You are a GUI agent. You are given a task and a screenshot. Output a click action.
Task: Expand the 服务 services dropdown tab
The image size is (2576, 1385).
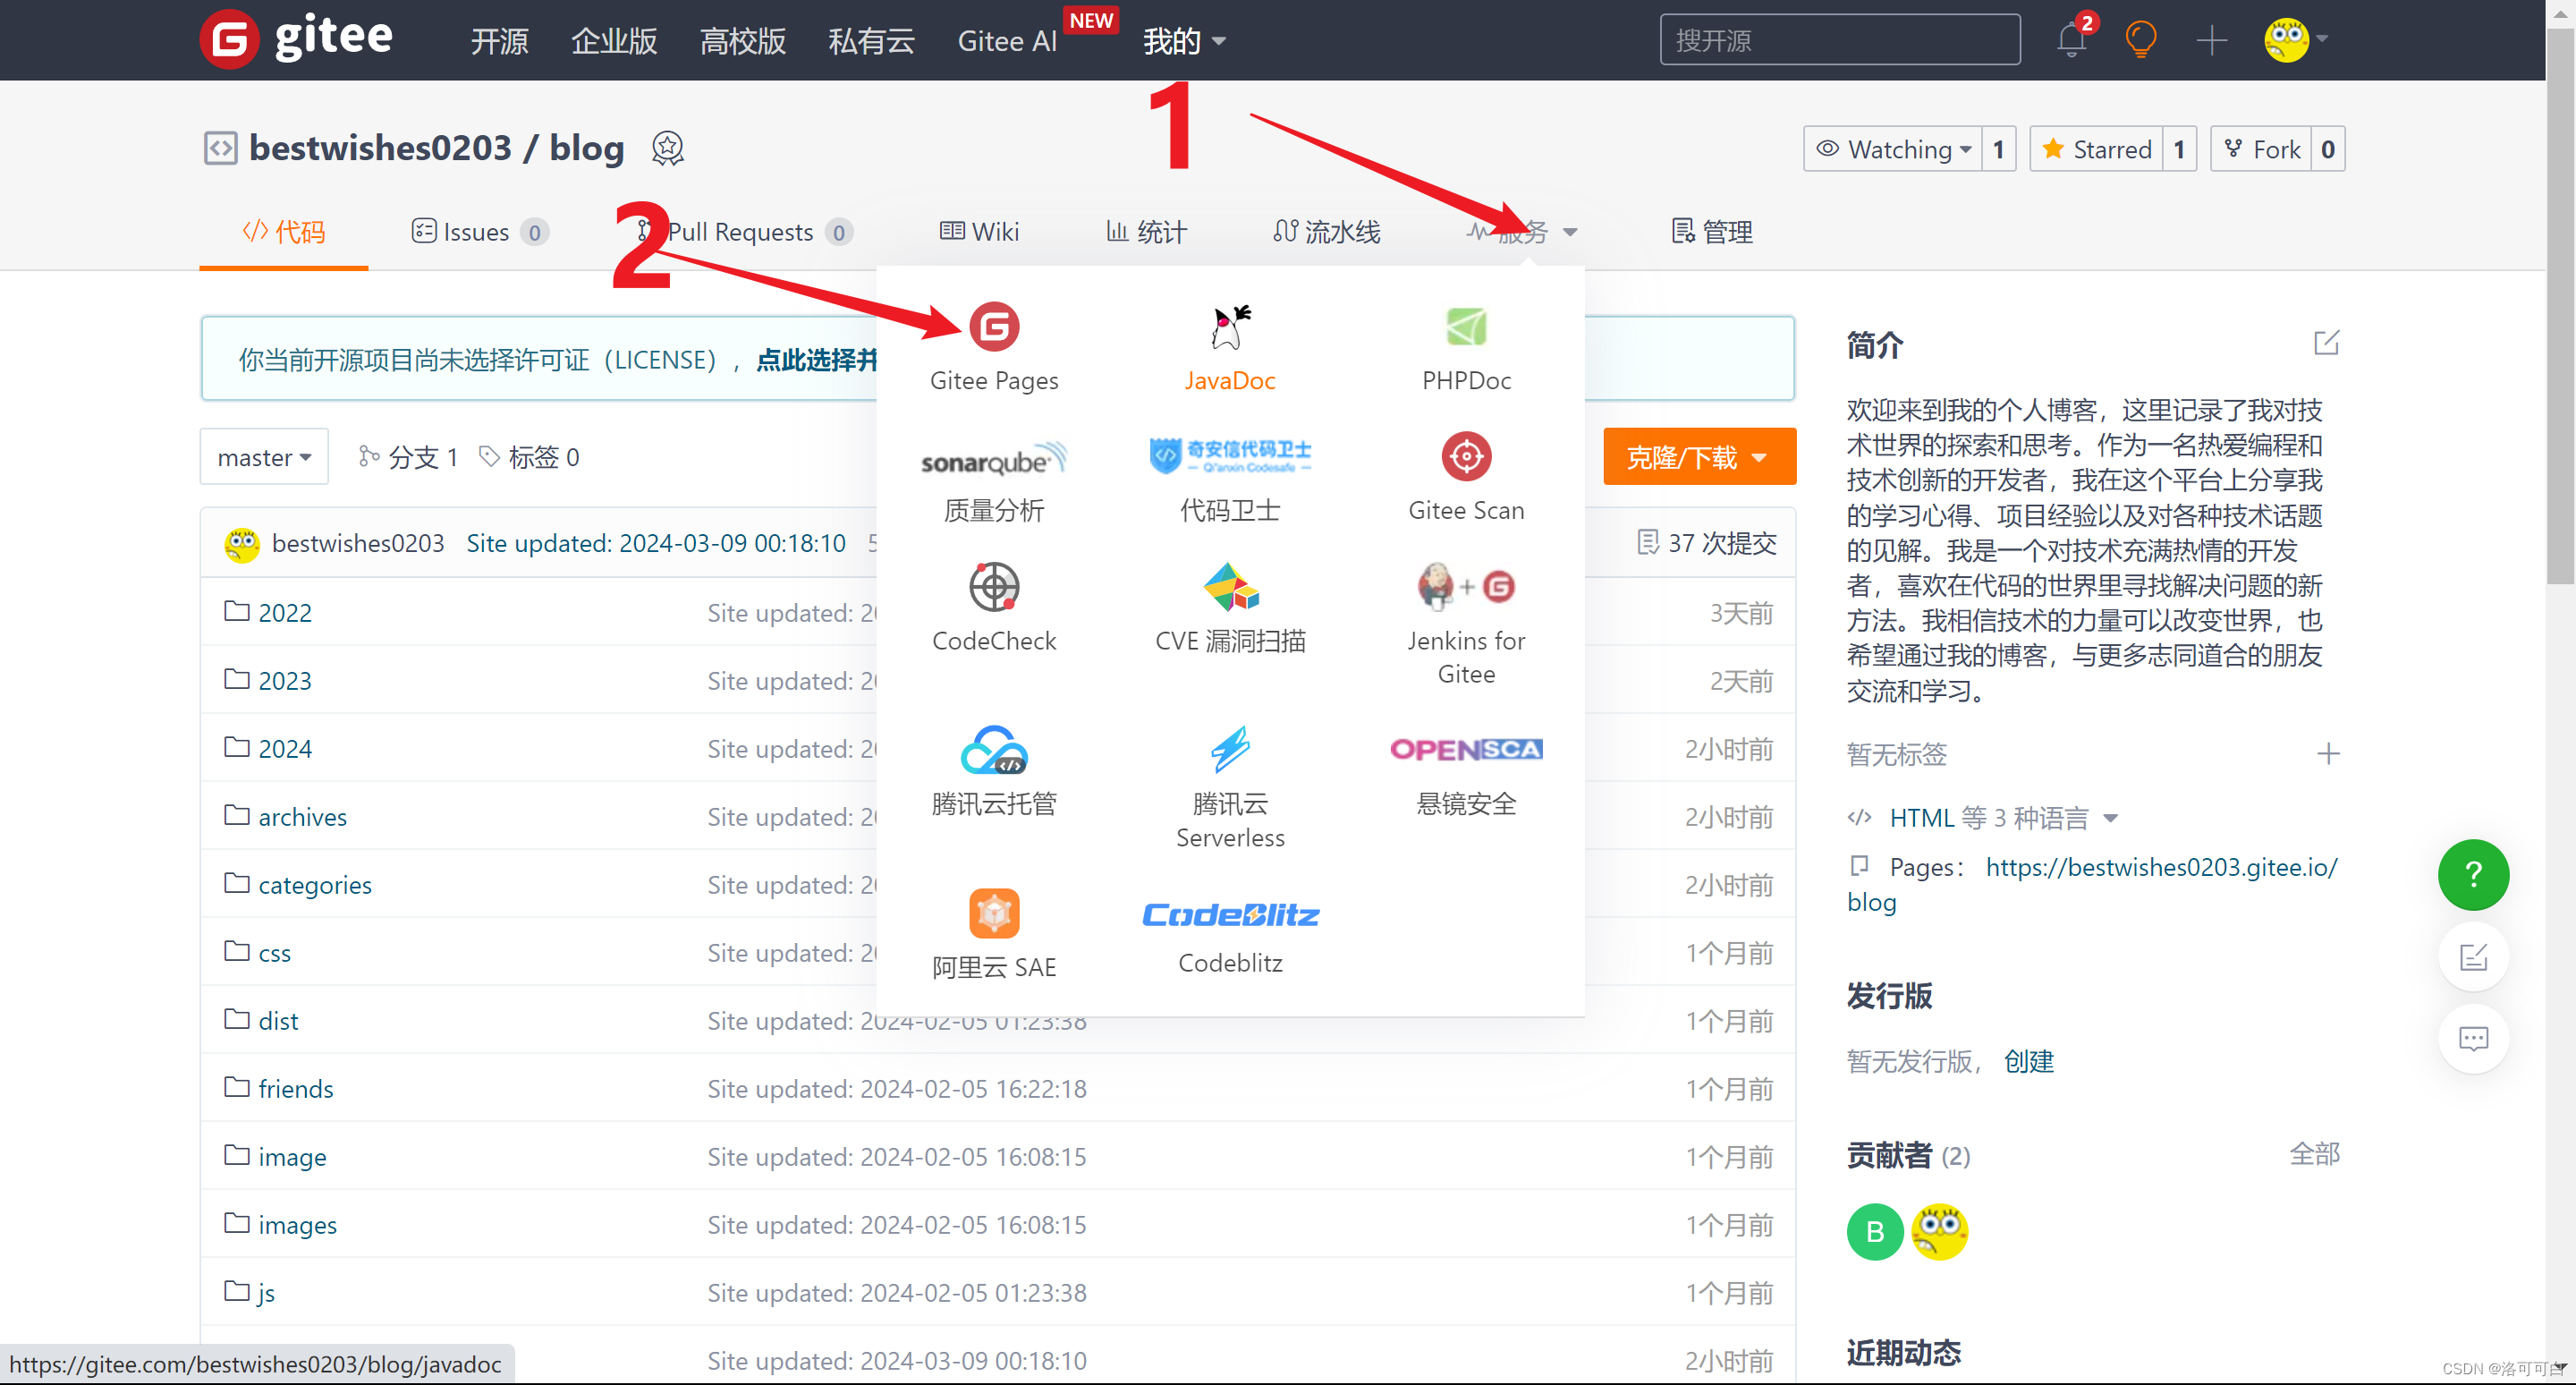[x=1522, y=232]
